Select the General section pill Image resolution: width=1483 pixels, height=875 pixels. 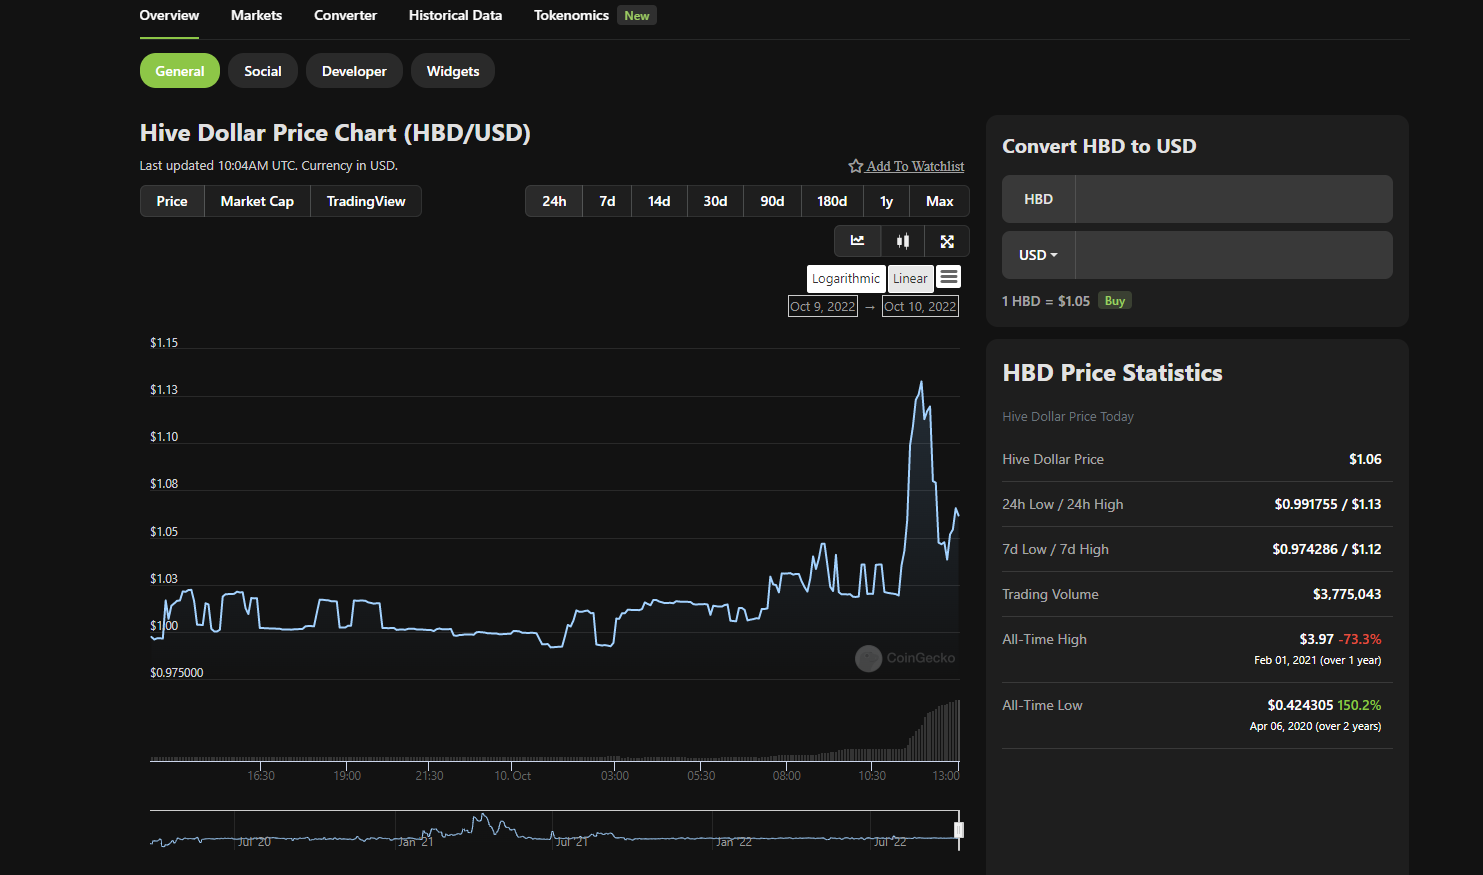(x=180, y=71)
